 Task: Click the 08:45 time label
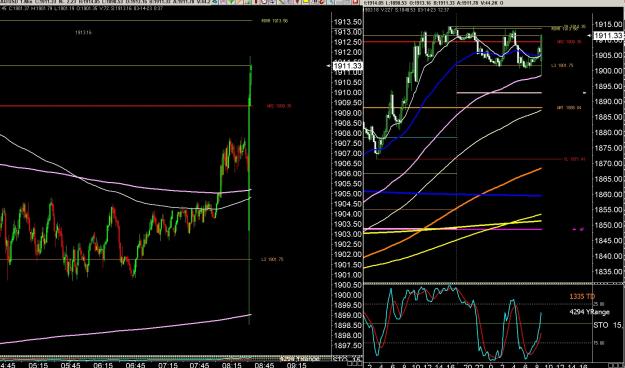tap(264, 365)
